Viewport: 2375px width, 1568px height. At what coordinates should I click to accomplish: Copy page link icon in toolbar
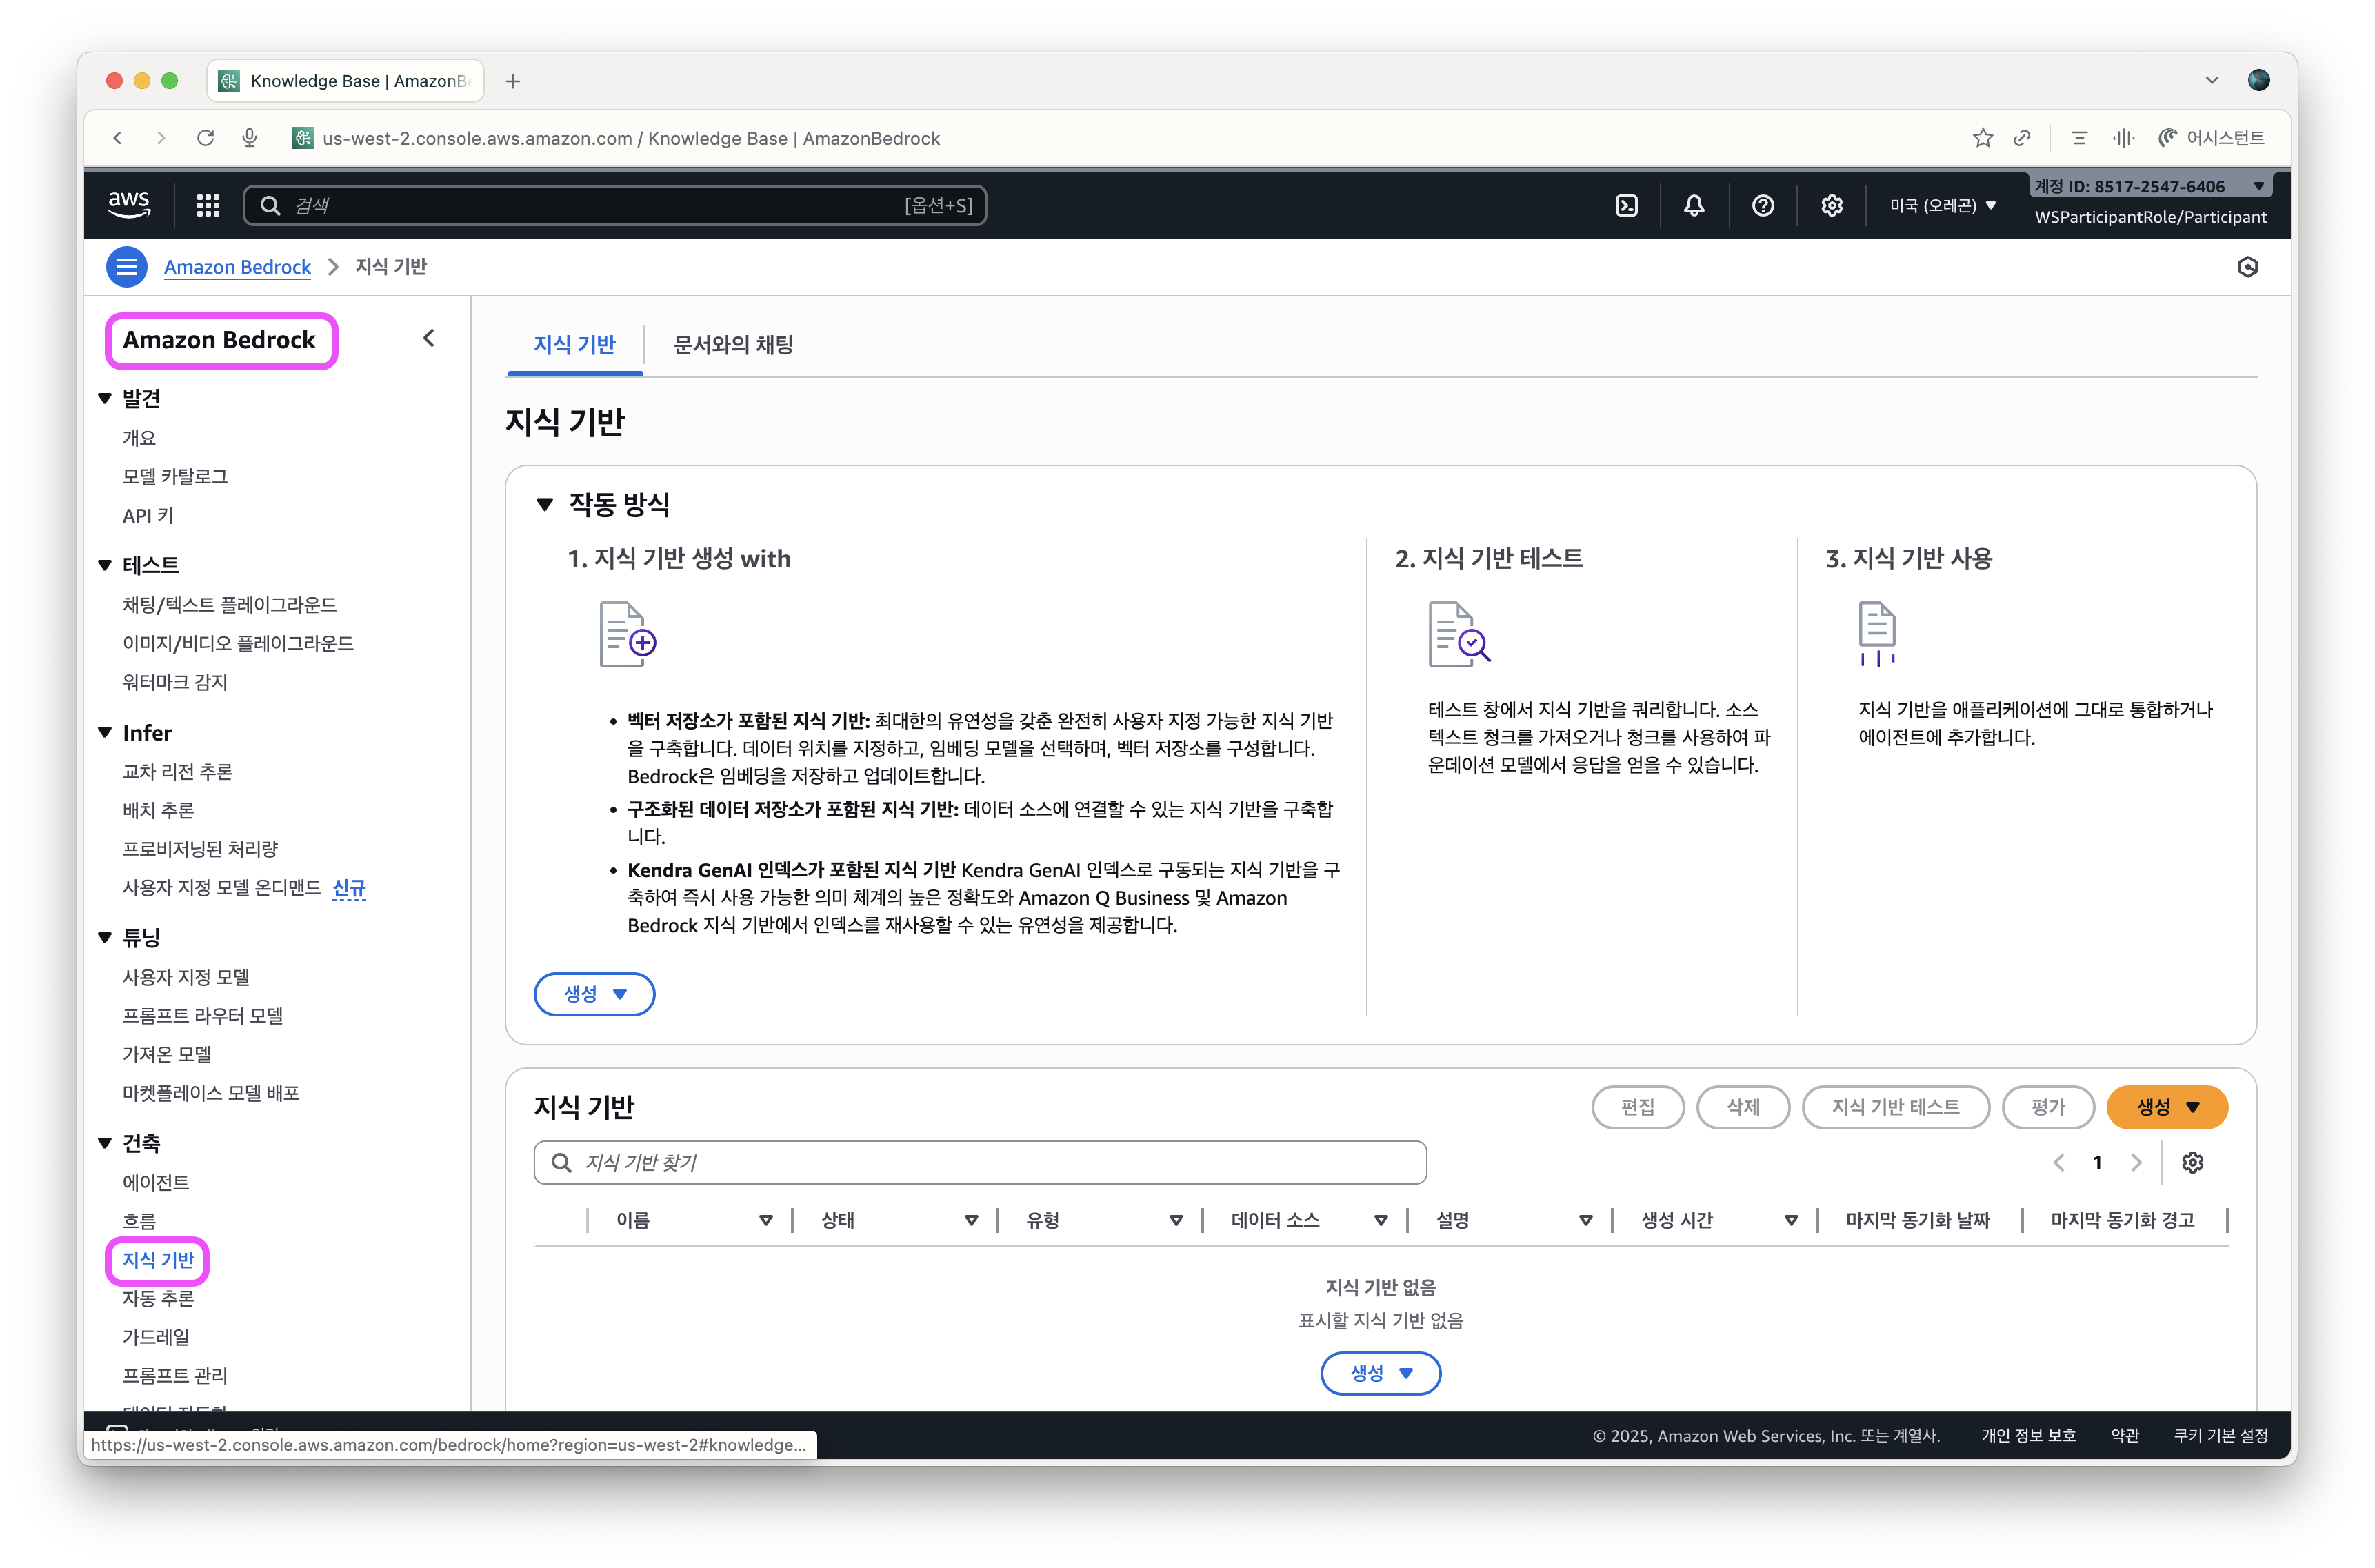tap(2022, 138)
